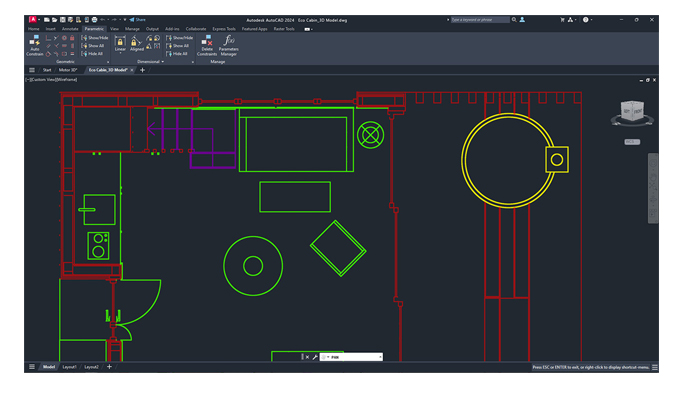Screen dimensions: 680x400
Task: Click Show All in the Dimensional panel
Action: pyautogui.click(x=179, y=45)
